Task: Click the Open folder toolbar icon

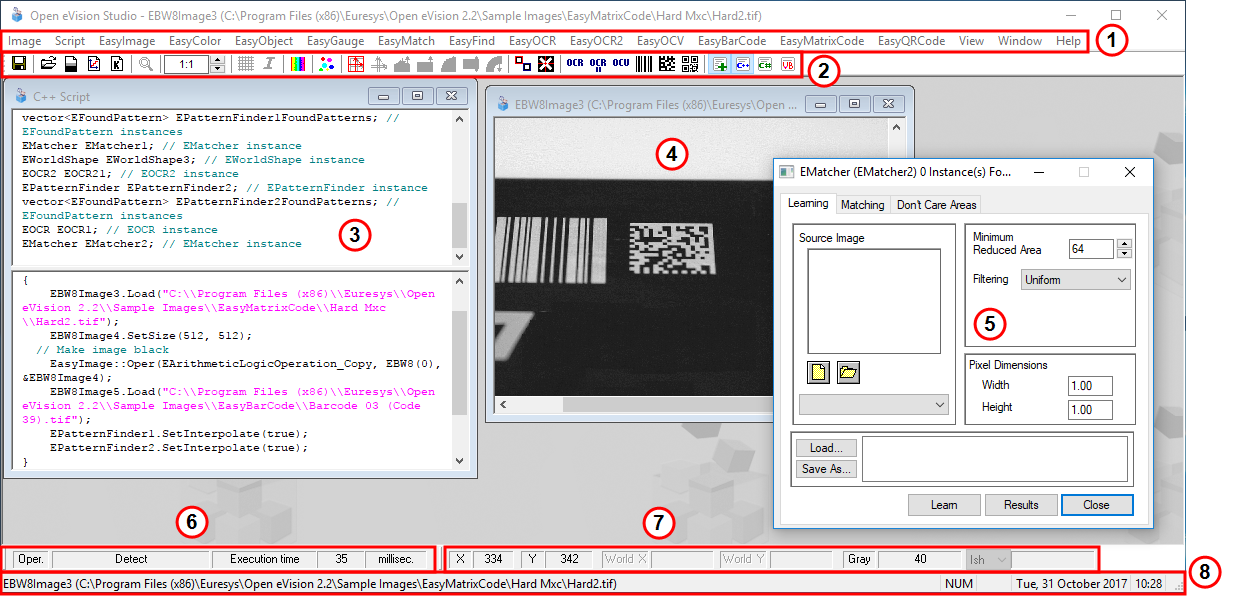Action: pyautogui.click(x=47, y=64)
